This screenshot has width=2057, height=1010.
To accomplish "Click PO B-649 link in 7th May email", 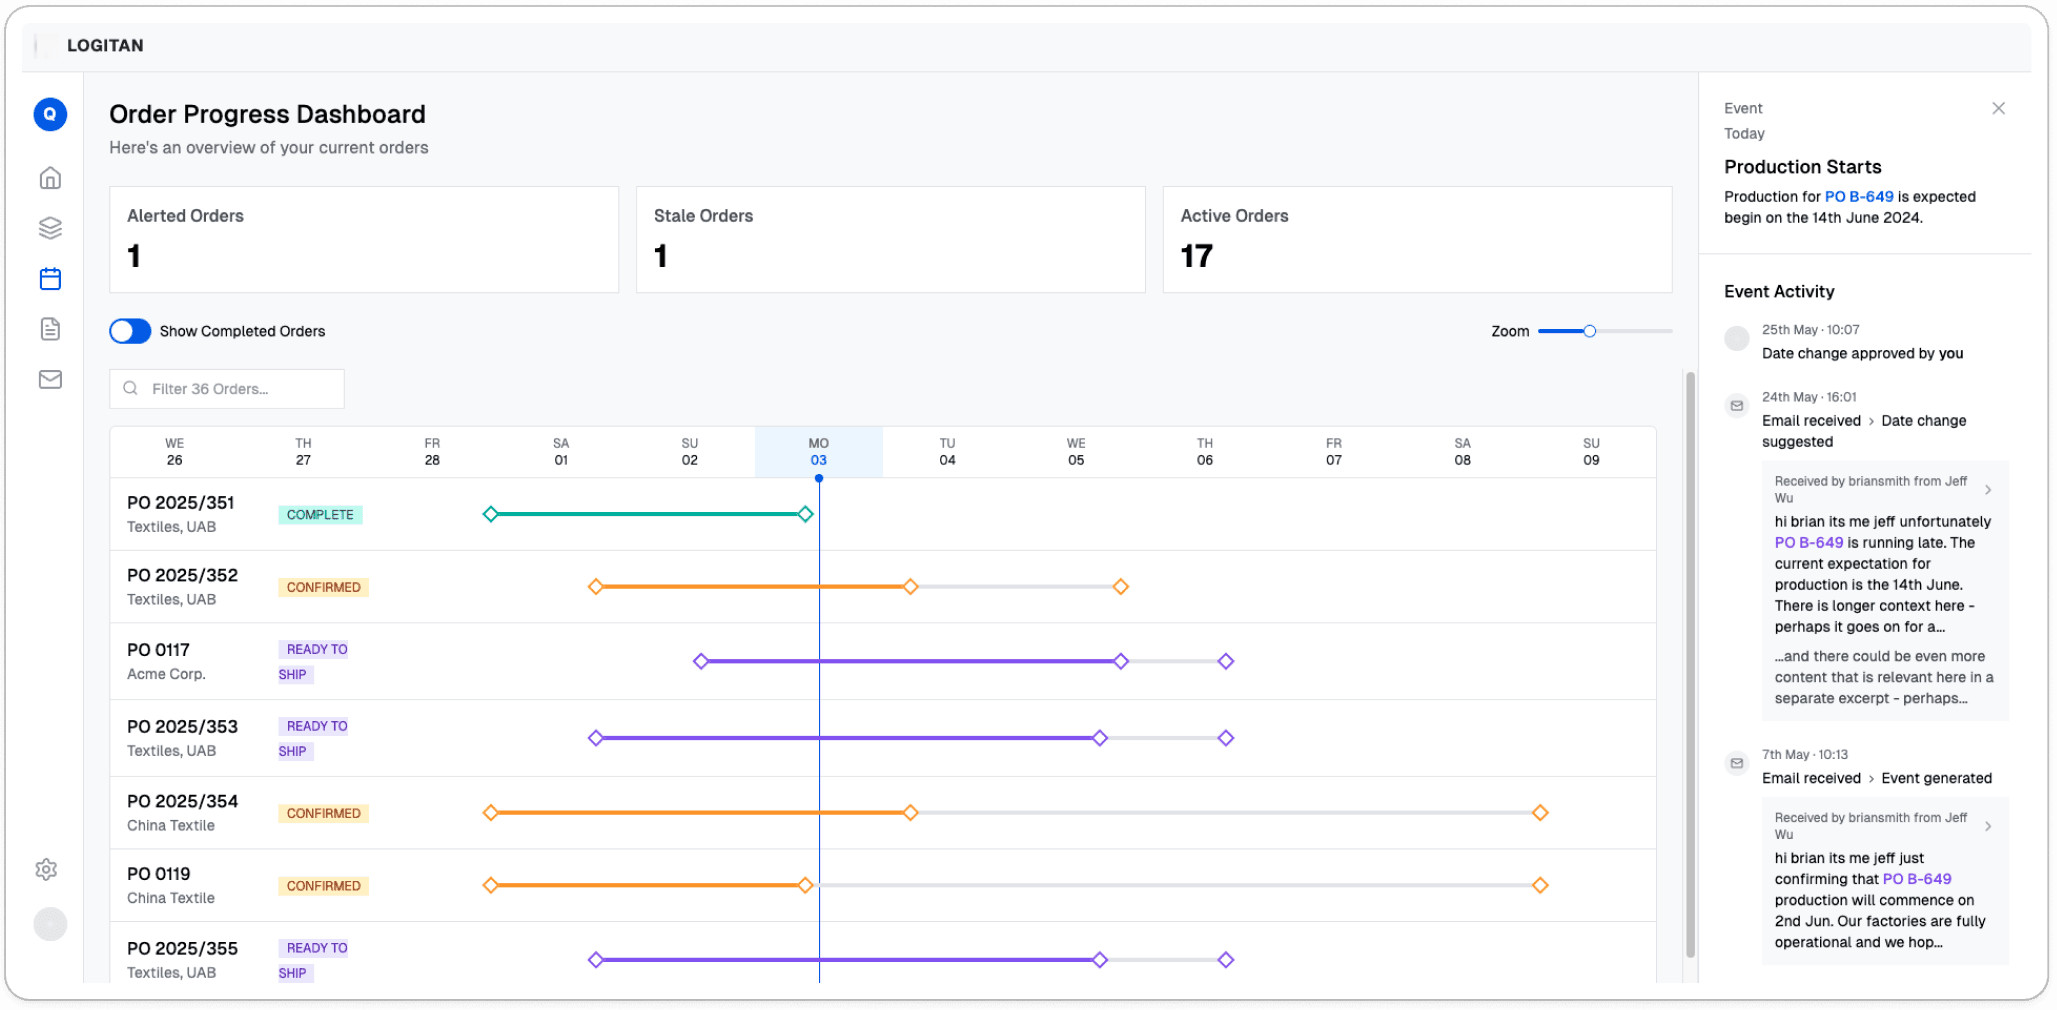I will click(x=1916, y=879).
